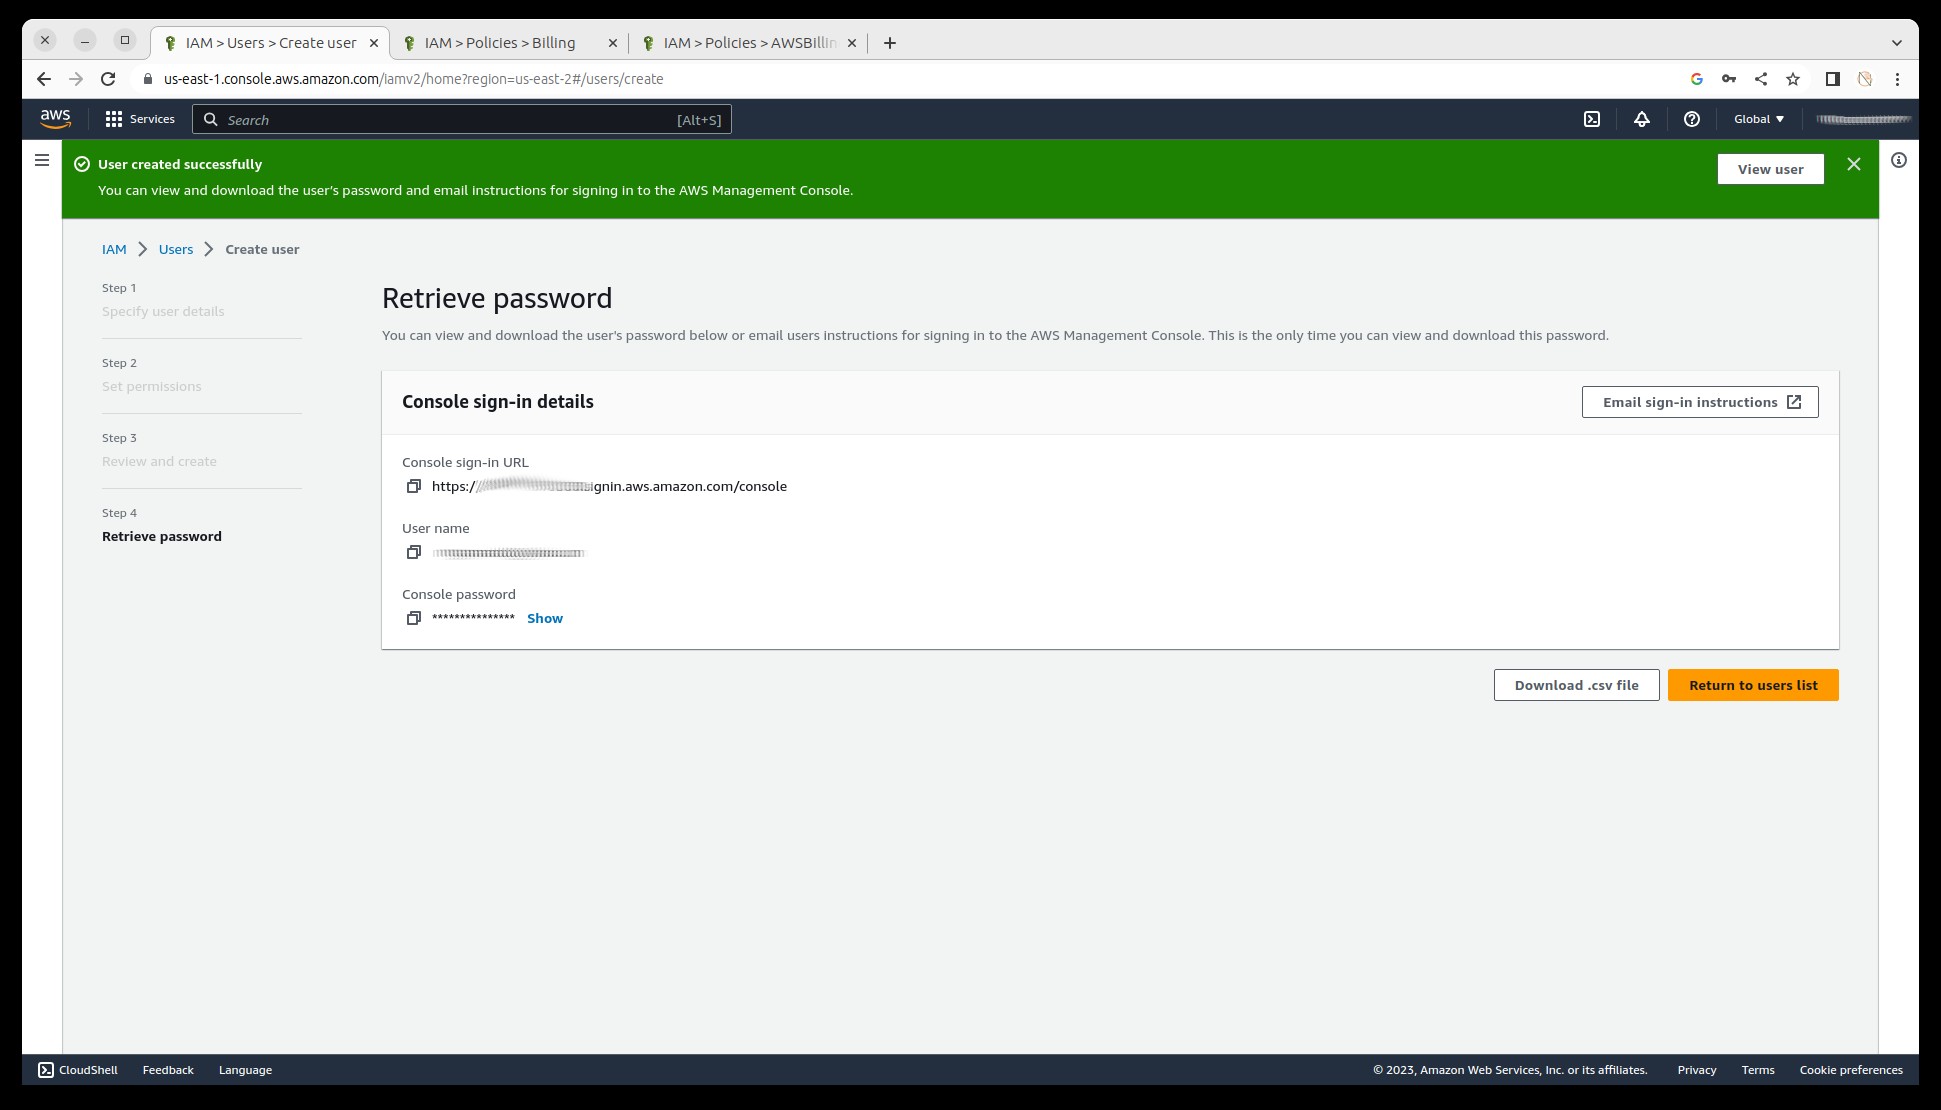This screenshot has width=1941, height=1110.
Task: Close the AWSBilling policies tab
Action: tap(852, 43)
